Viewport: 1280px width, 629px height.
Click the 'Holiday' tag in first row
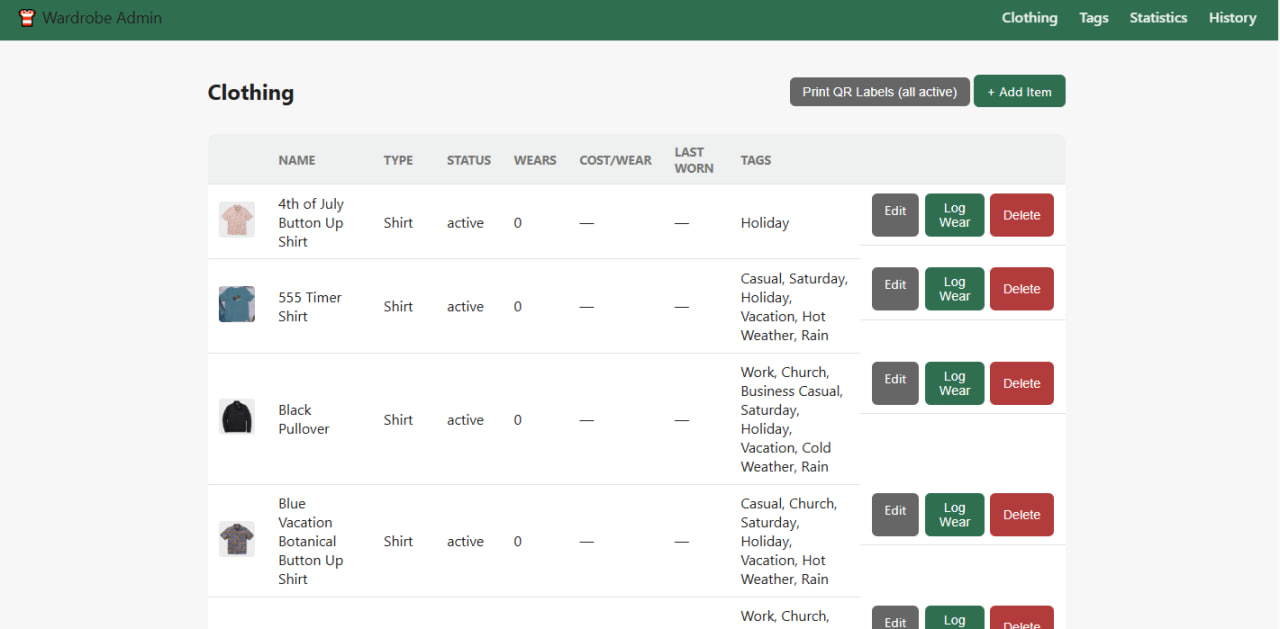coord(765,223)
